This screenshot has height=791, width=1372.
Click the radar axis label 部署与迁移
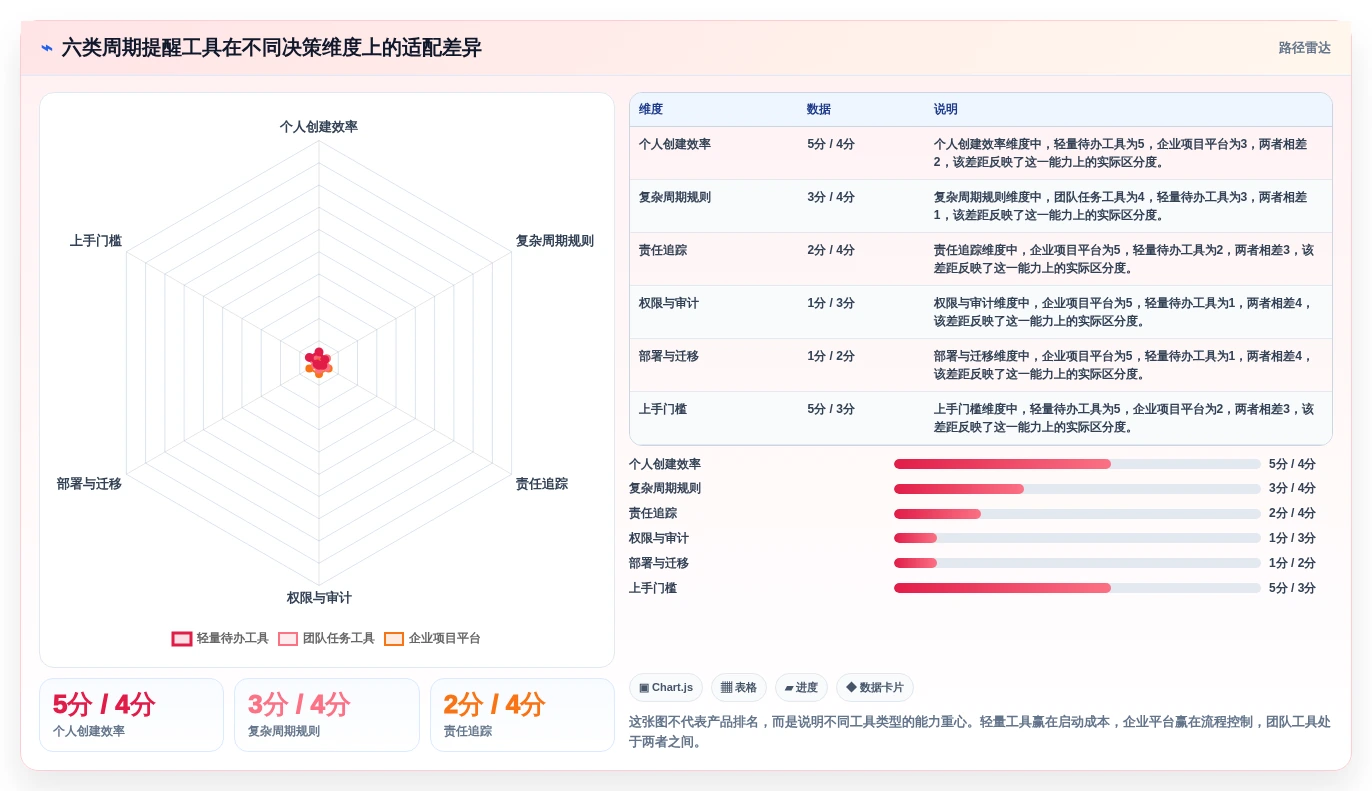pyautogui.click(x=89, y=484)
